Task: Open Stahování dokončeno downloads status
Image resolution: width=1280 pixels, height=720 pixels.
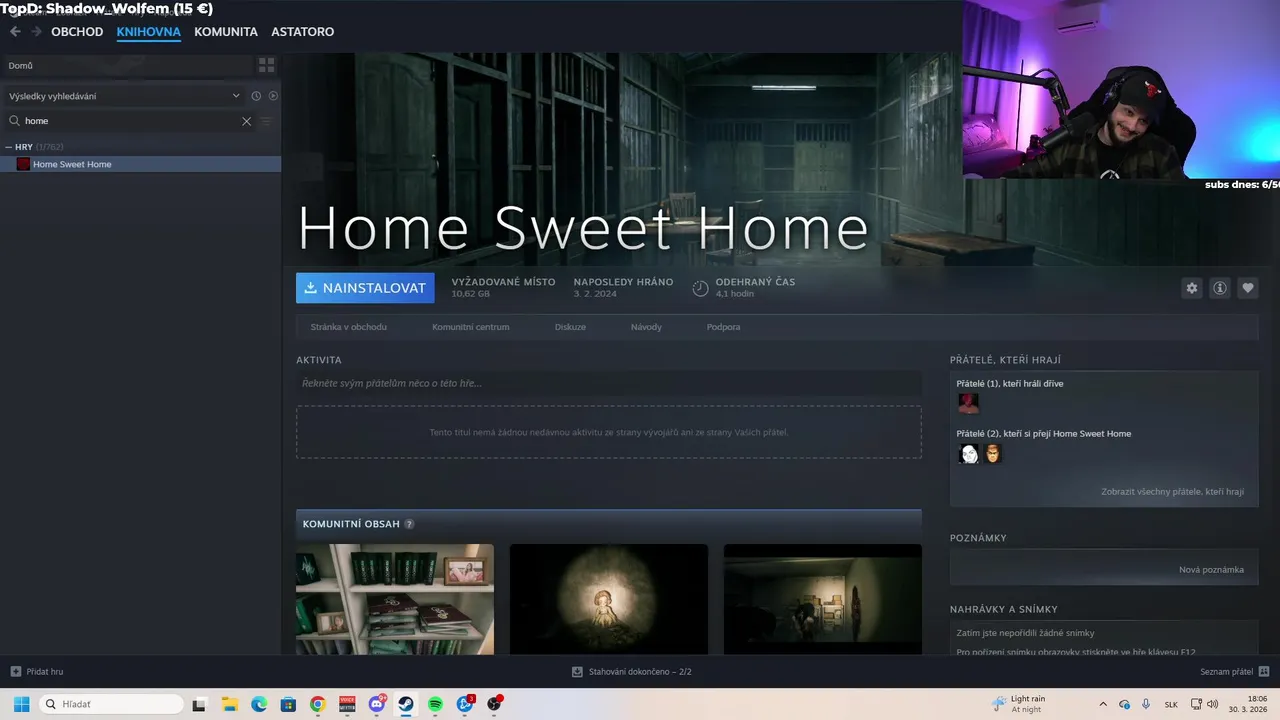Action: (631, 672)
